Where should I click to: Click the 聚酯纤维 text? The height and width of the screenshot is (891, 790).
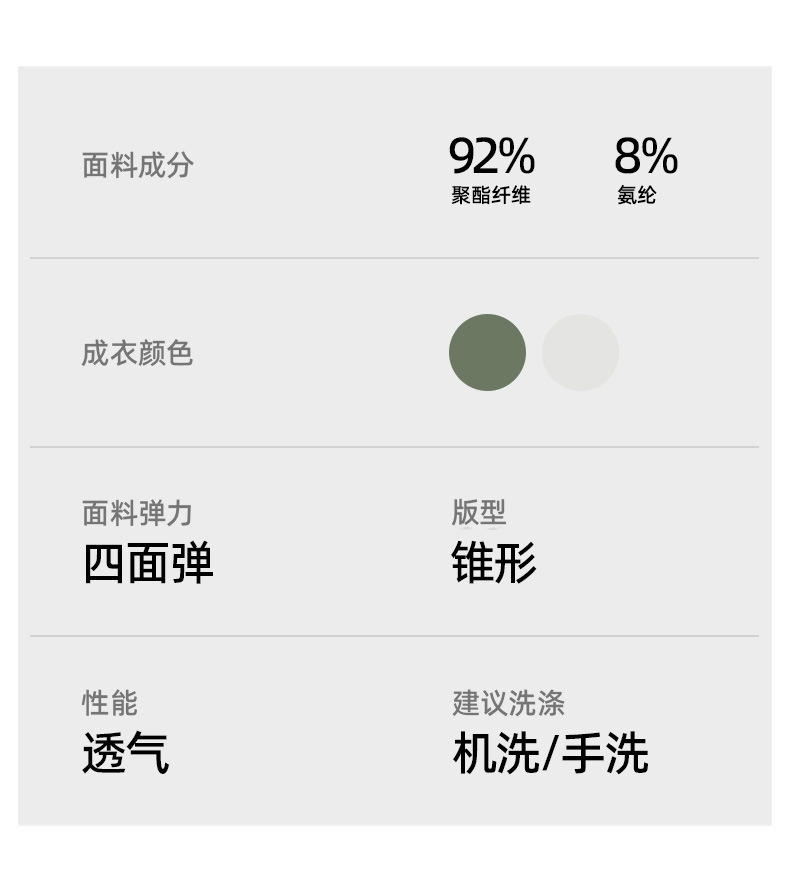coord(490,196)
